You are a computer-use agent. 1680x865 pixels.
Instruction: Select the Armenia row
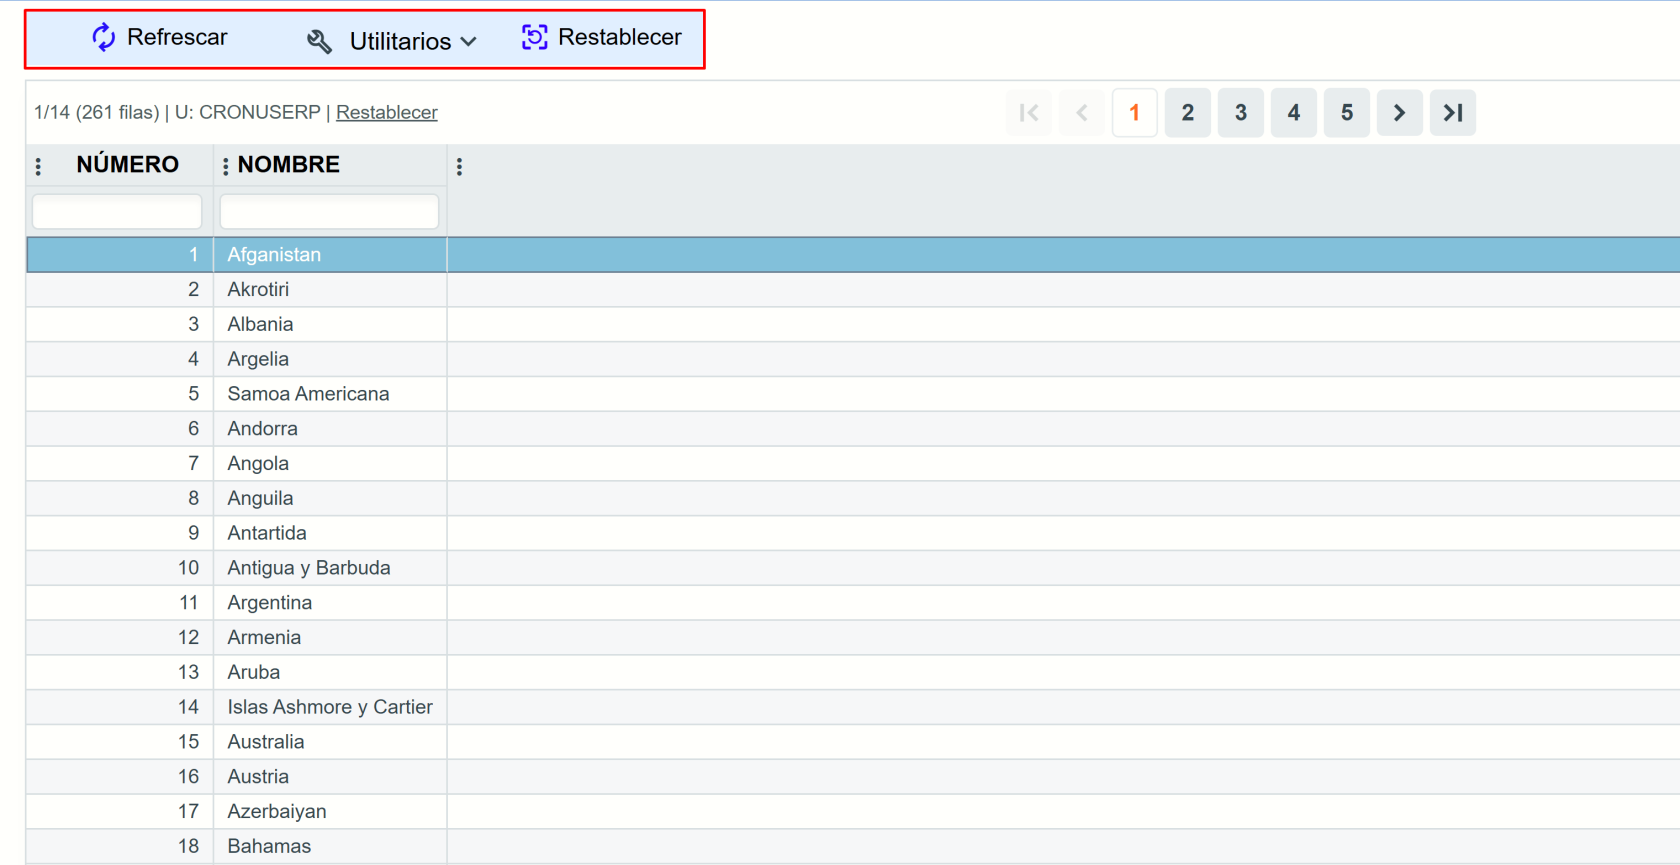coord(853,637)
